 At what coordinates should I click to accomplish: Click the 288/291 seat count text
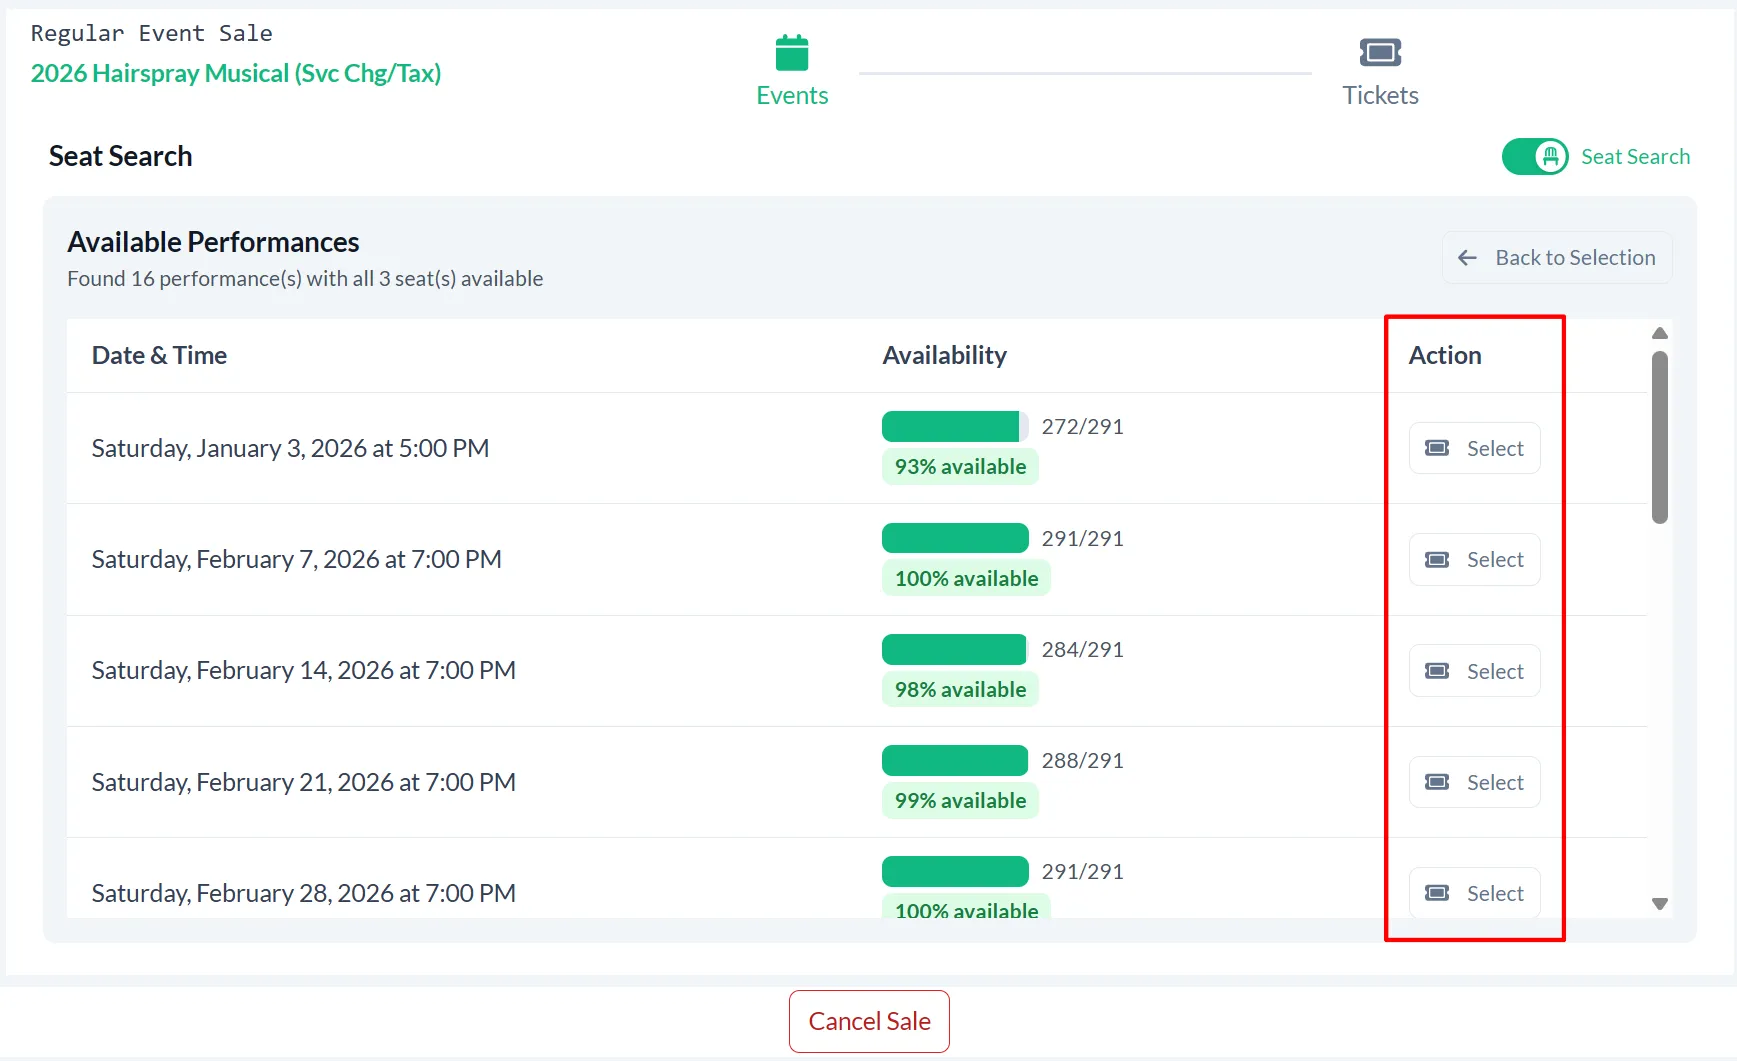click(x=1083, y=760)
